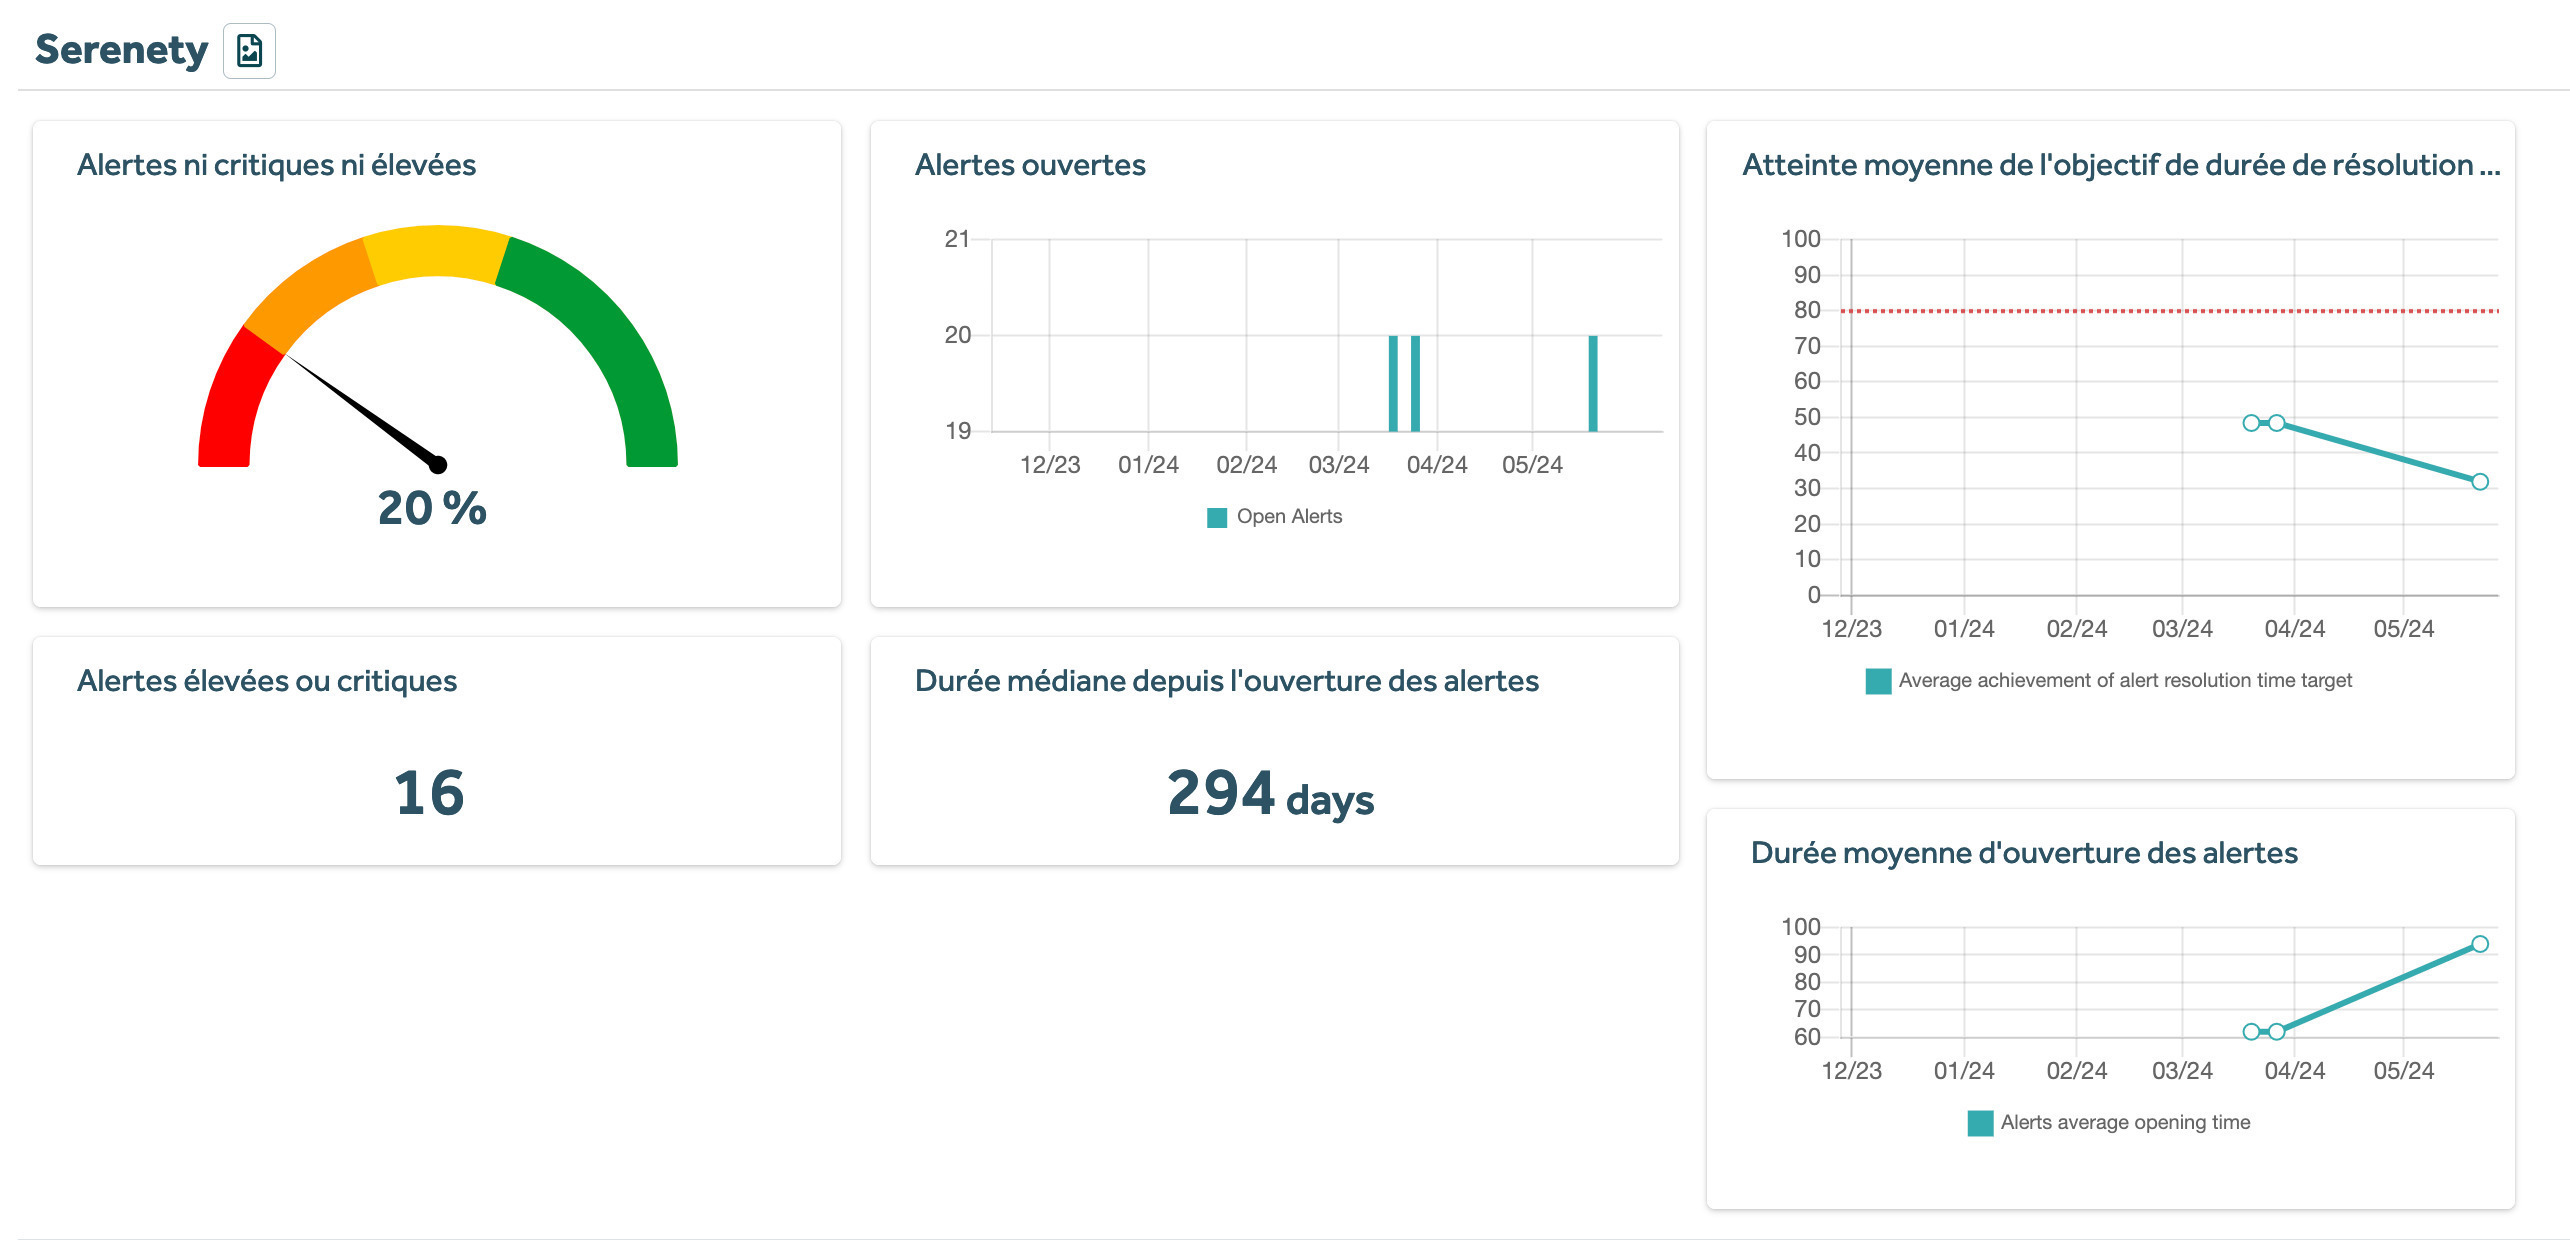The width and height of the screenshot is (2570, 1240).
Task: Click the last Open Alerts bar near 05/24
Action: (1593, 384)
